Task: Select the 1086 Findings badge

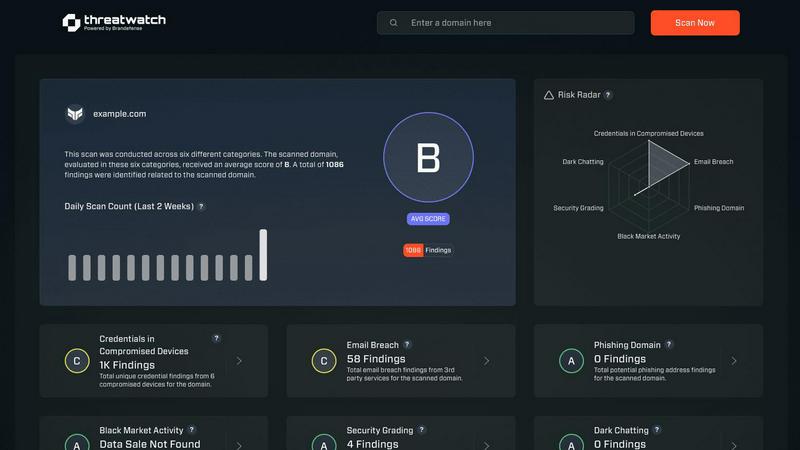Action: point(427,250)
